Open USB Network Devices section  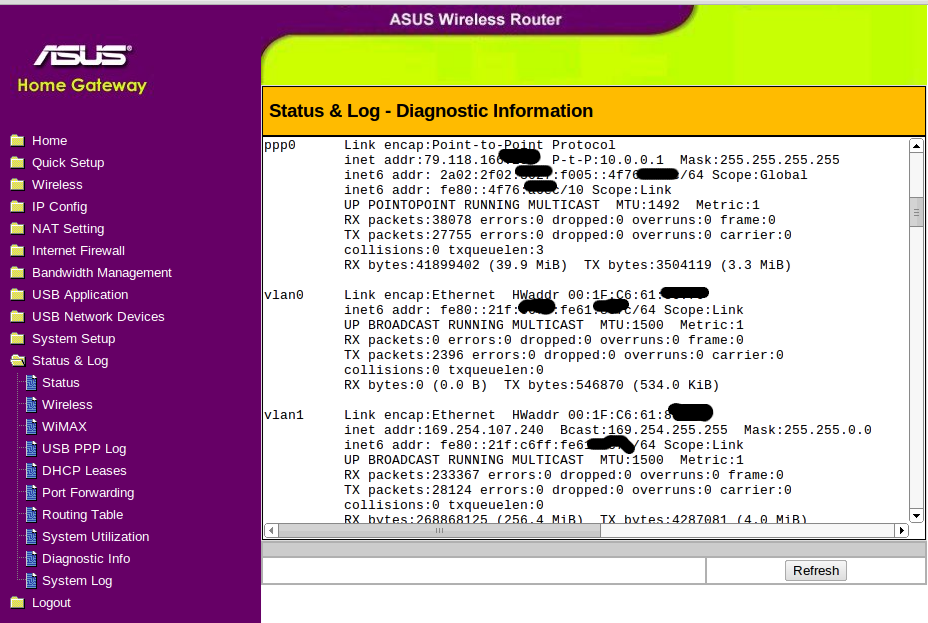98,317
